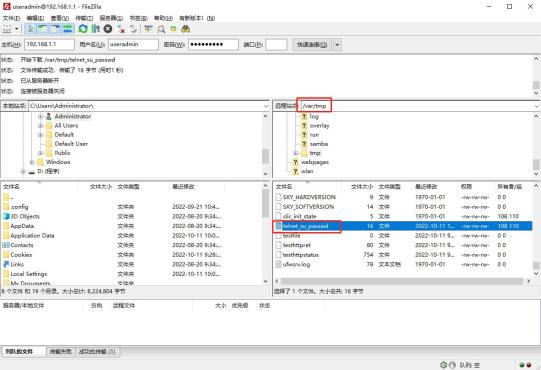Select the 3D Objects local folder

[25, 216]
